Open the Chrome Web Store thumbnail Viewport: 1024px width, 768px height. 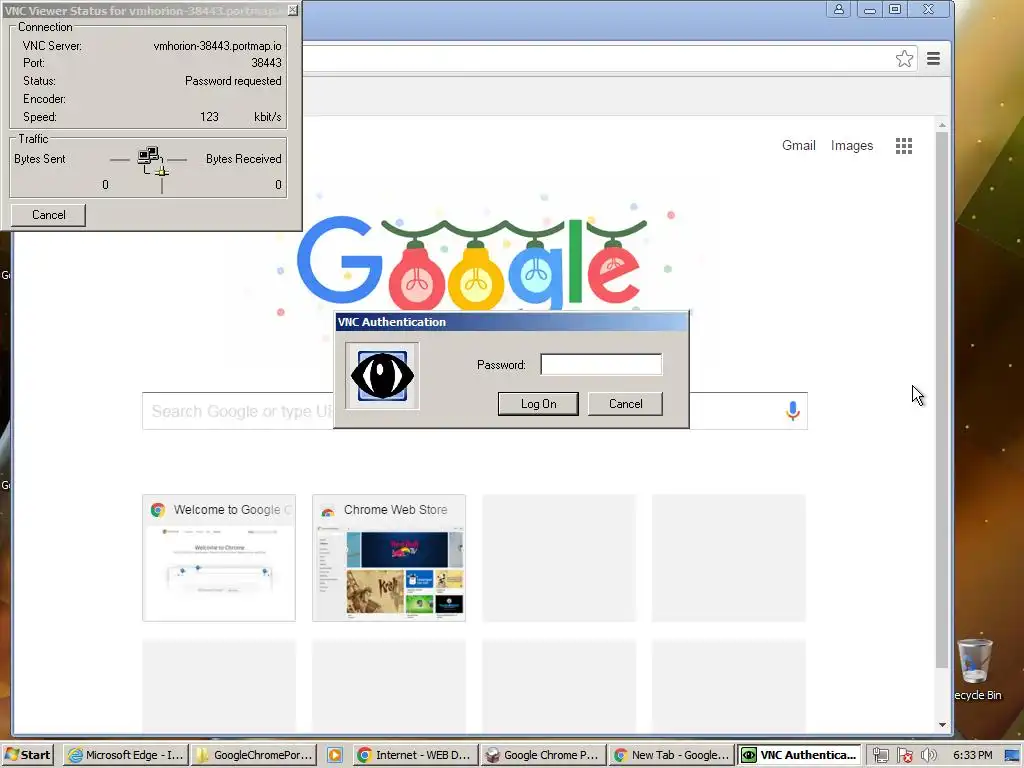pyautogui.click(x=389, y=558)
